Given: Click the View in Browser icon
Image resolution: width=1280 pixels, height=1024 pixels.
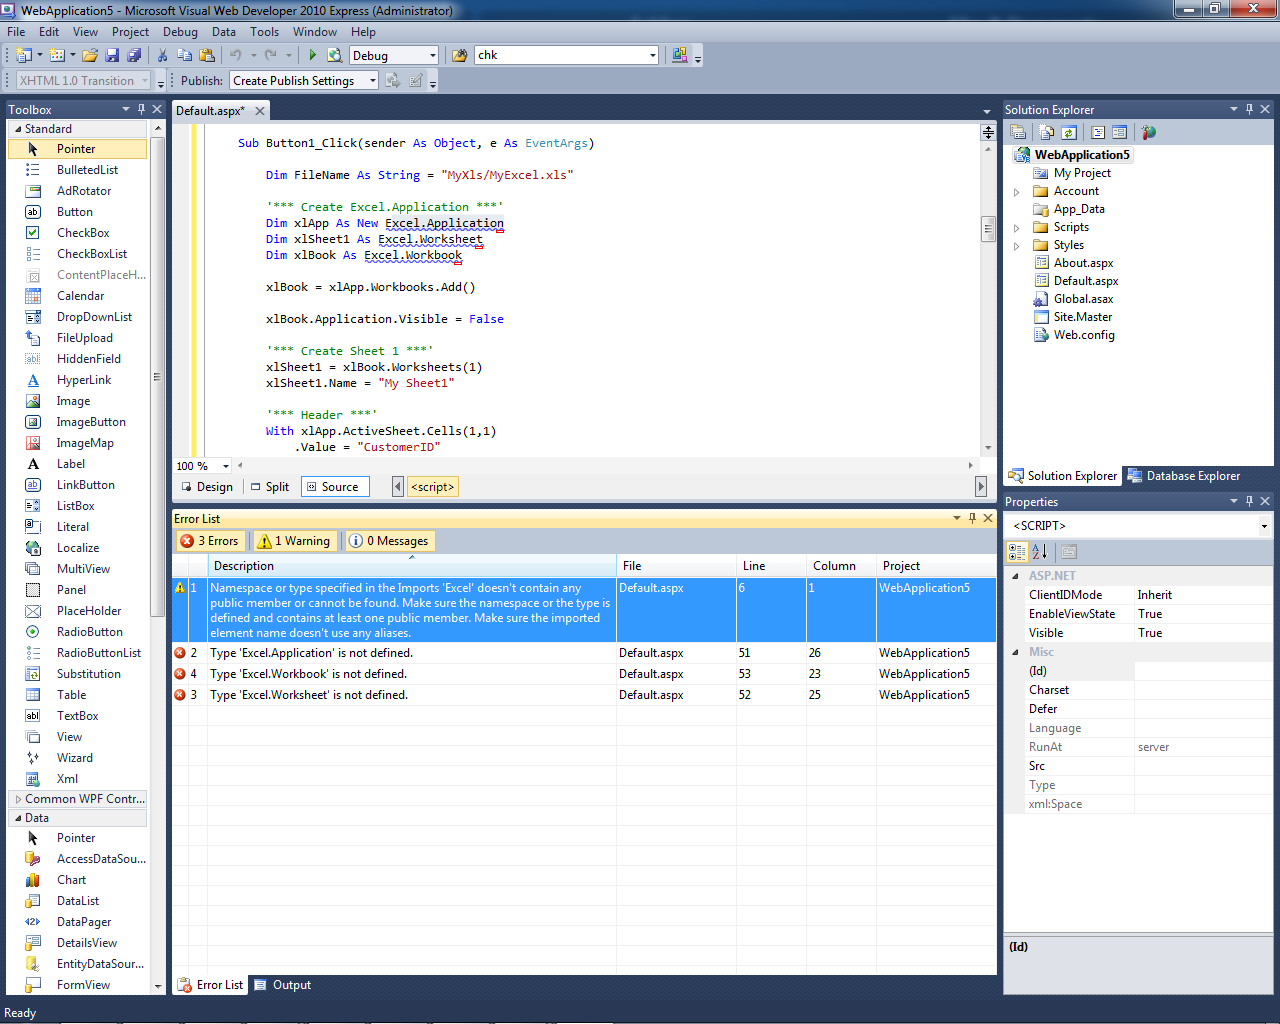Looking at the screenshot, I should click(x=335, y=55).
